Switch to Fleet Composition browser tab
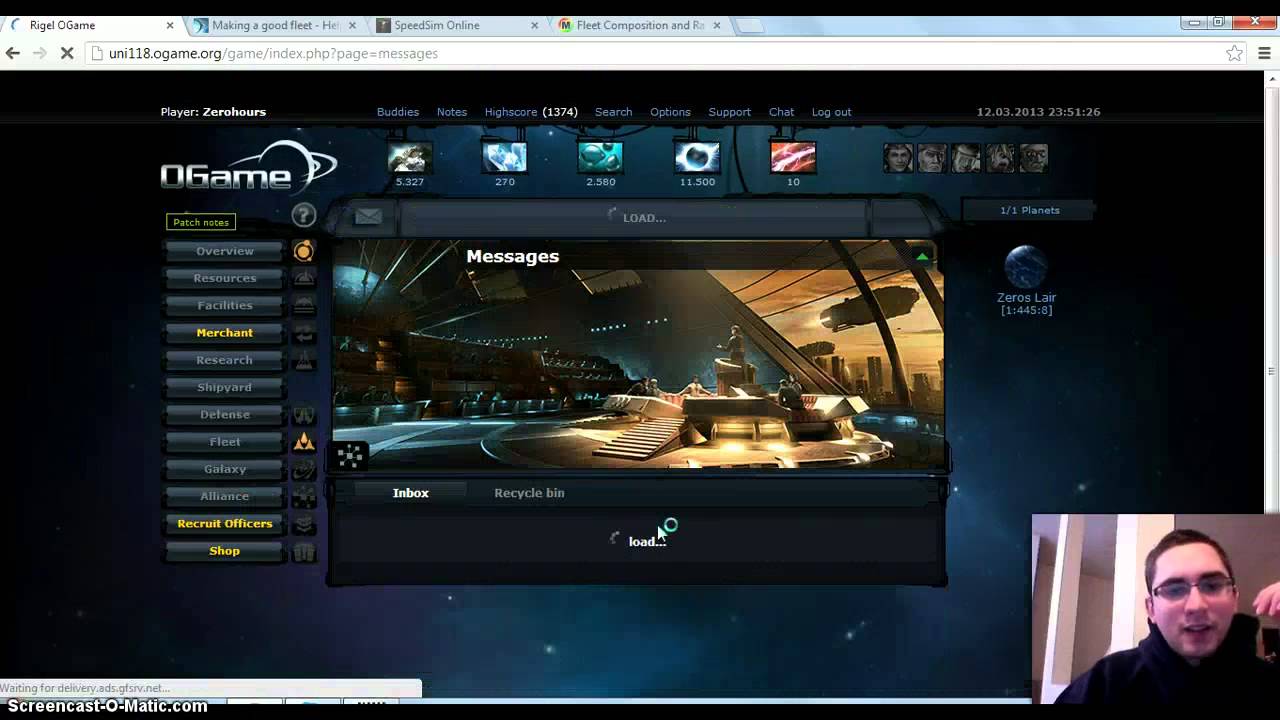This screenshot has height=720, width=1280. (638, 25)
